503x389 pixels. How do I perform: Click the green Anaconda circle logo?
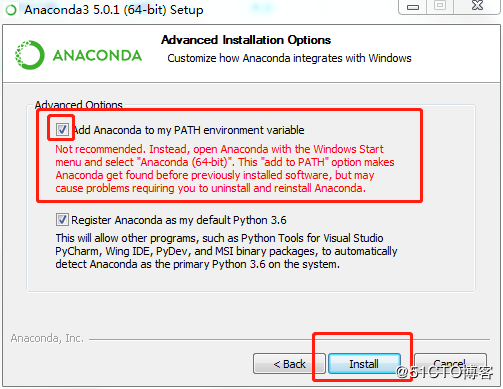(x=29, y=55)
